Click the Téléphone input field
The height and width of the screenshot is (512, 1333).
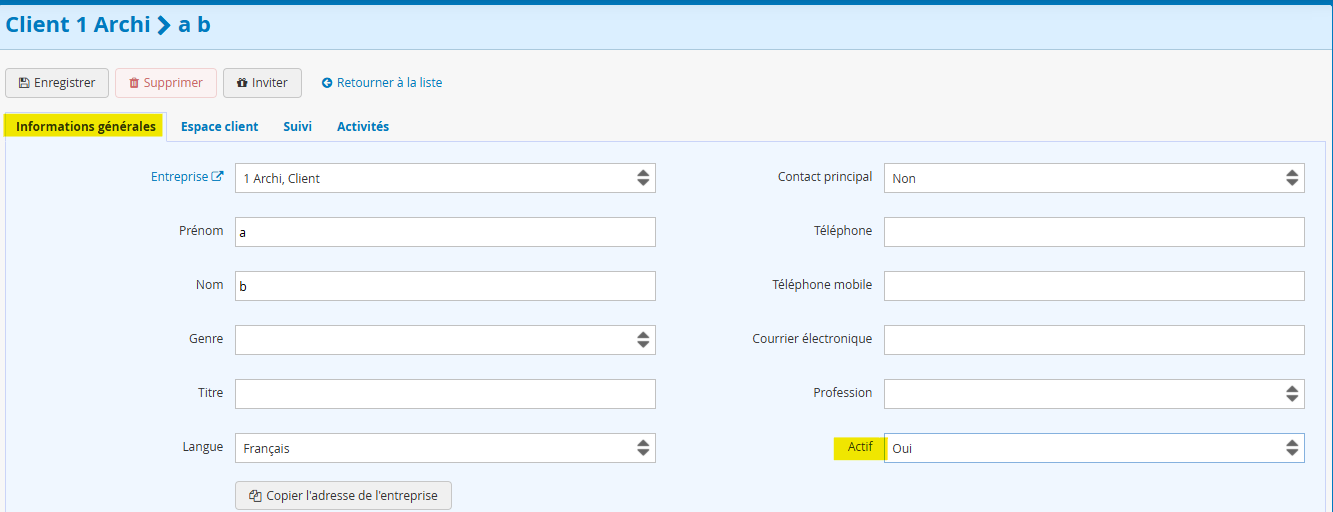pos(1094,232)
